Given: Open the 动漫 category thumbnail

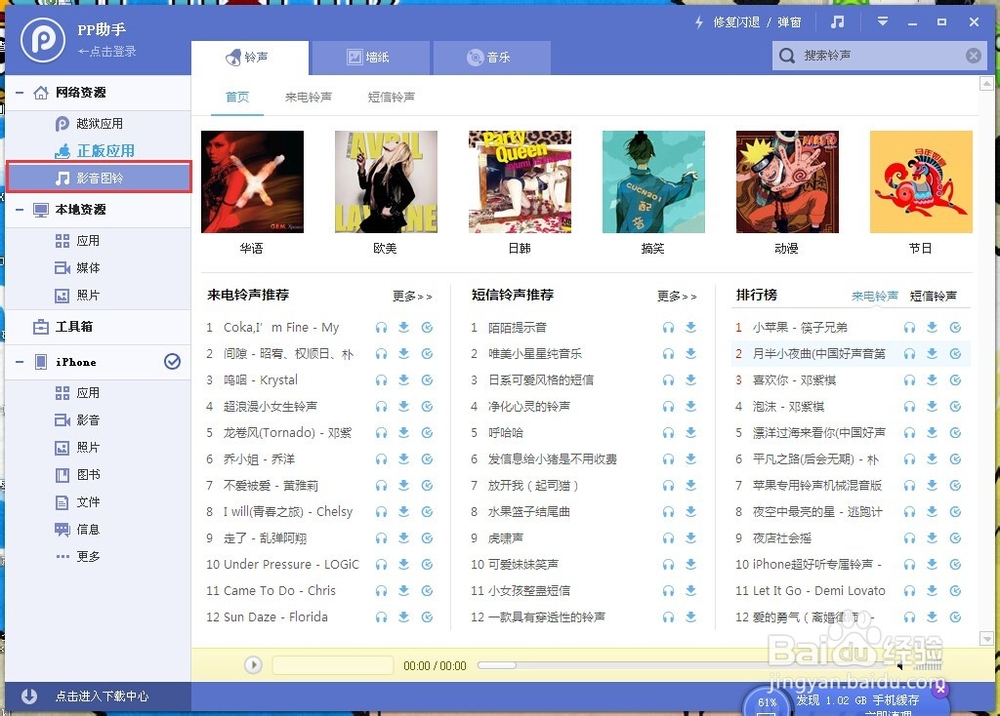Looking at the screenshot, I should point(787,182).
